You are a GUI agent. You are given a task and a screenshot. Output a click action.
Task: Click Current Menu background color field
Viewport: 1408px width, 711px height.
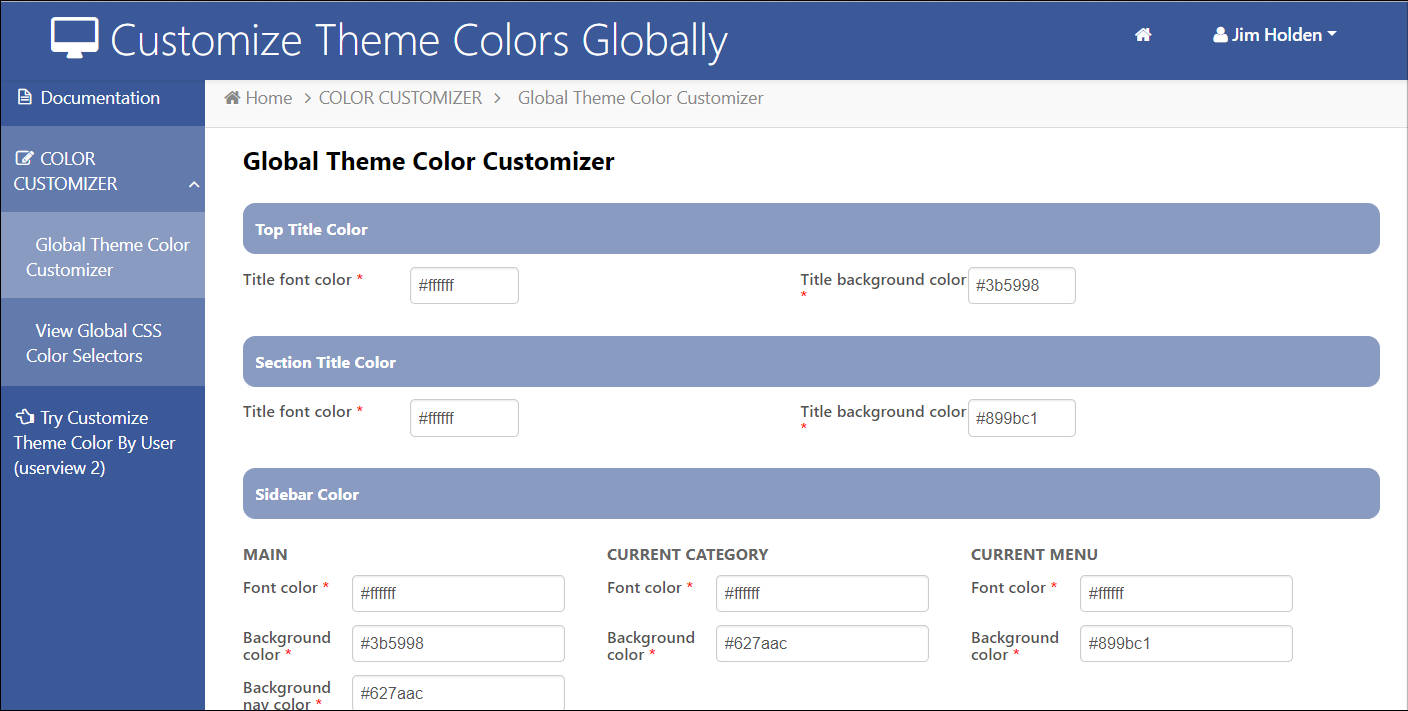click(x=1186, y=643)
